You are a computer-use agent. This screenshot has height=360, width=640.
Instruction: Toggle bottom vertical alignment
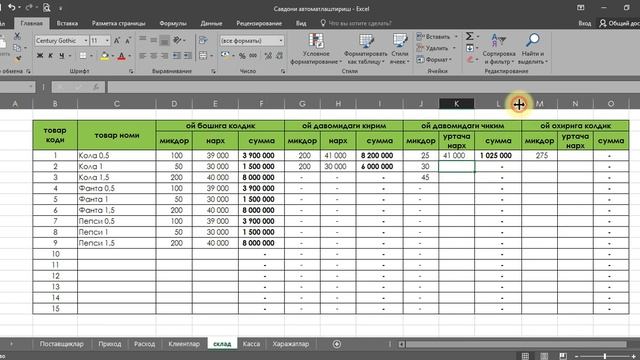coord(164,40)
